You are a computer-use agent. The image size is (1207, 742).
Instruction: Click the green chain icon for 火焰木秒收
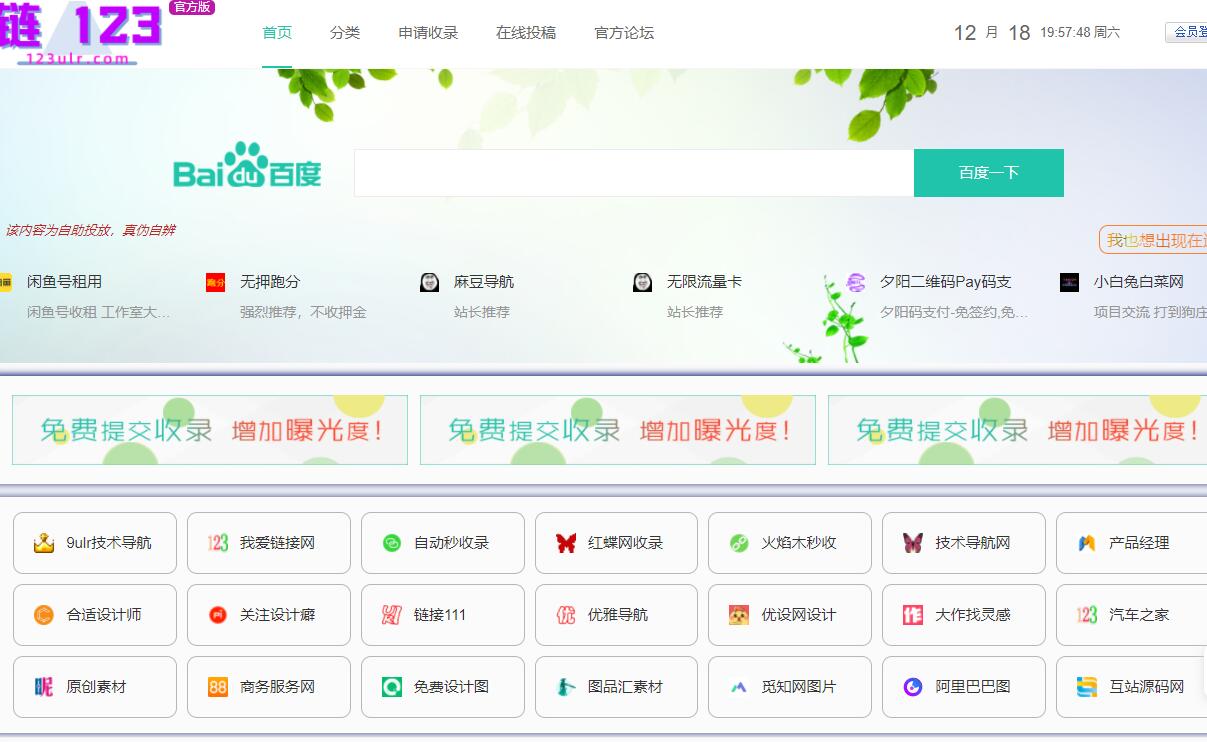(739, 543)
